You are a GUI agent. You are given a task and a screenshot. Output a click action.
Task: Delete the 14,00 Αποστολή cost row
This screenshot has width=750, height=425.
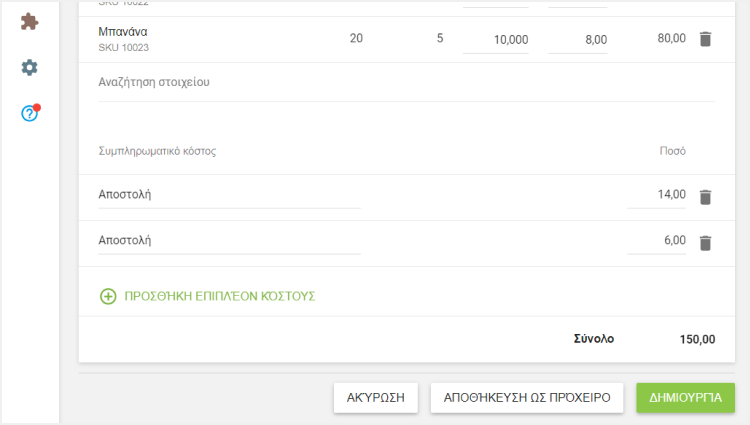pyautogui.click(x=705, y=197)
